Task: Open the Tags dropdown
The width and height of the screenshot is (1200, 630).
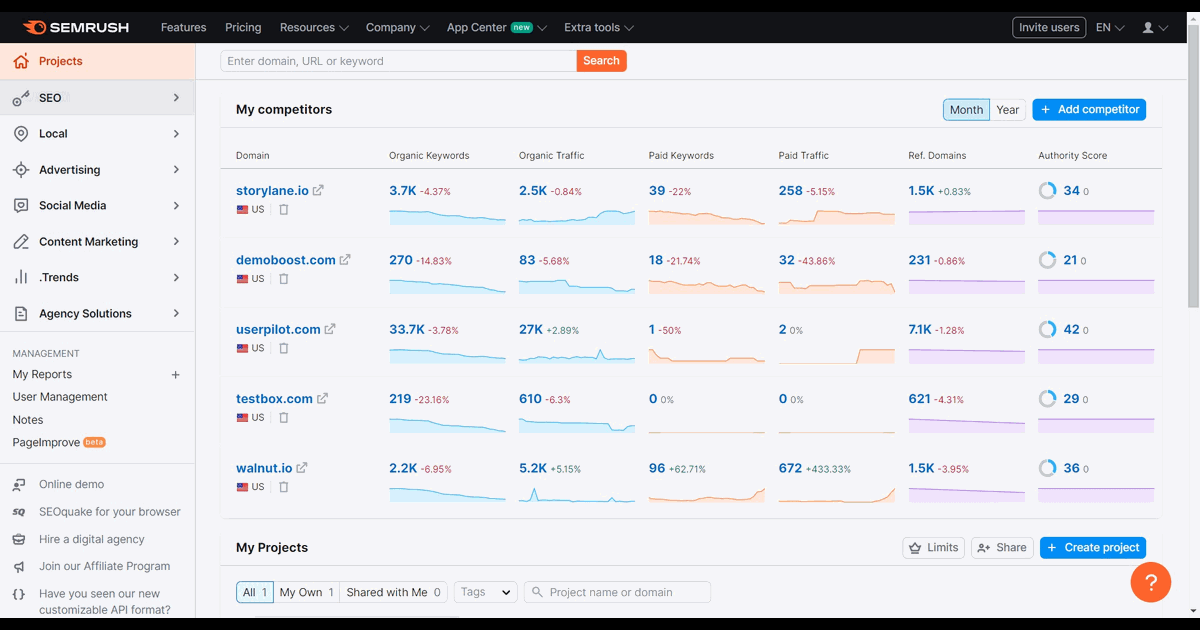Action: click(486, 592)
